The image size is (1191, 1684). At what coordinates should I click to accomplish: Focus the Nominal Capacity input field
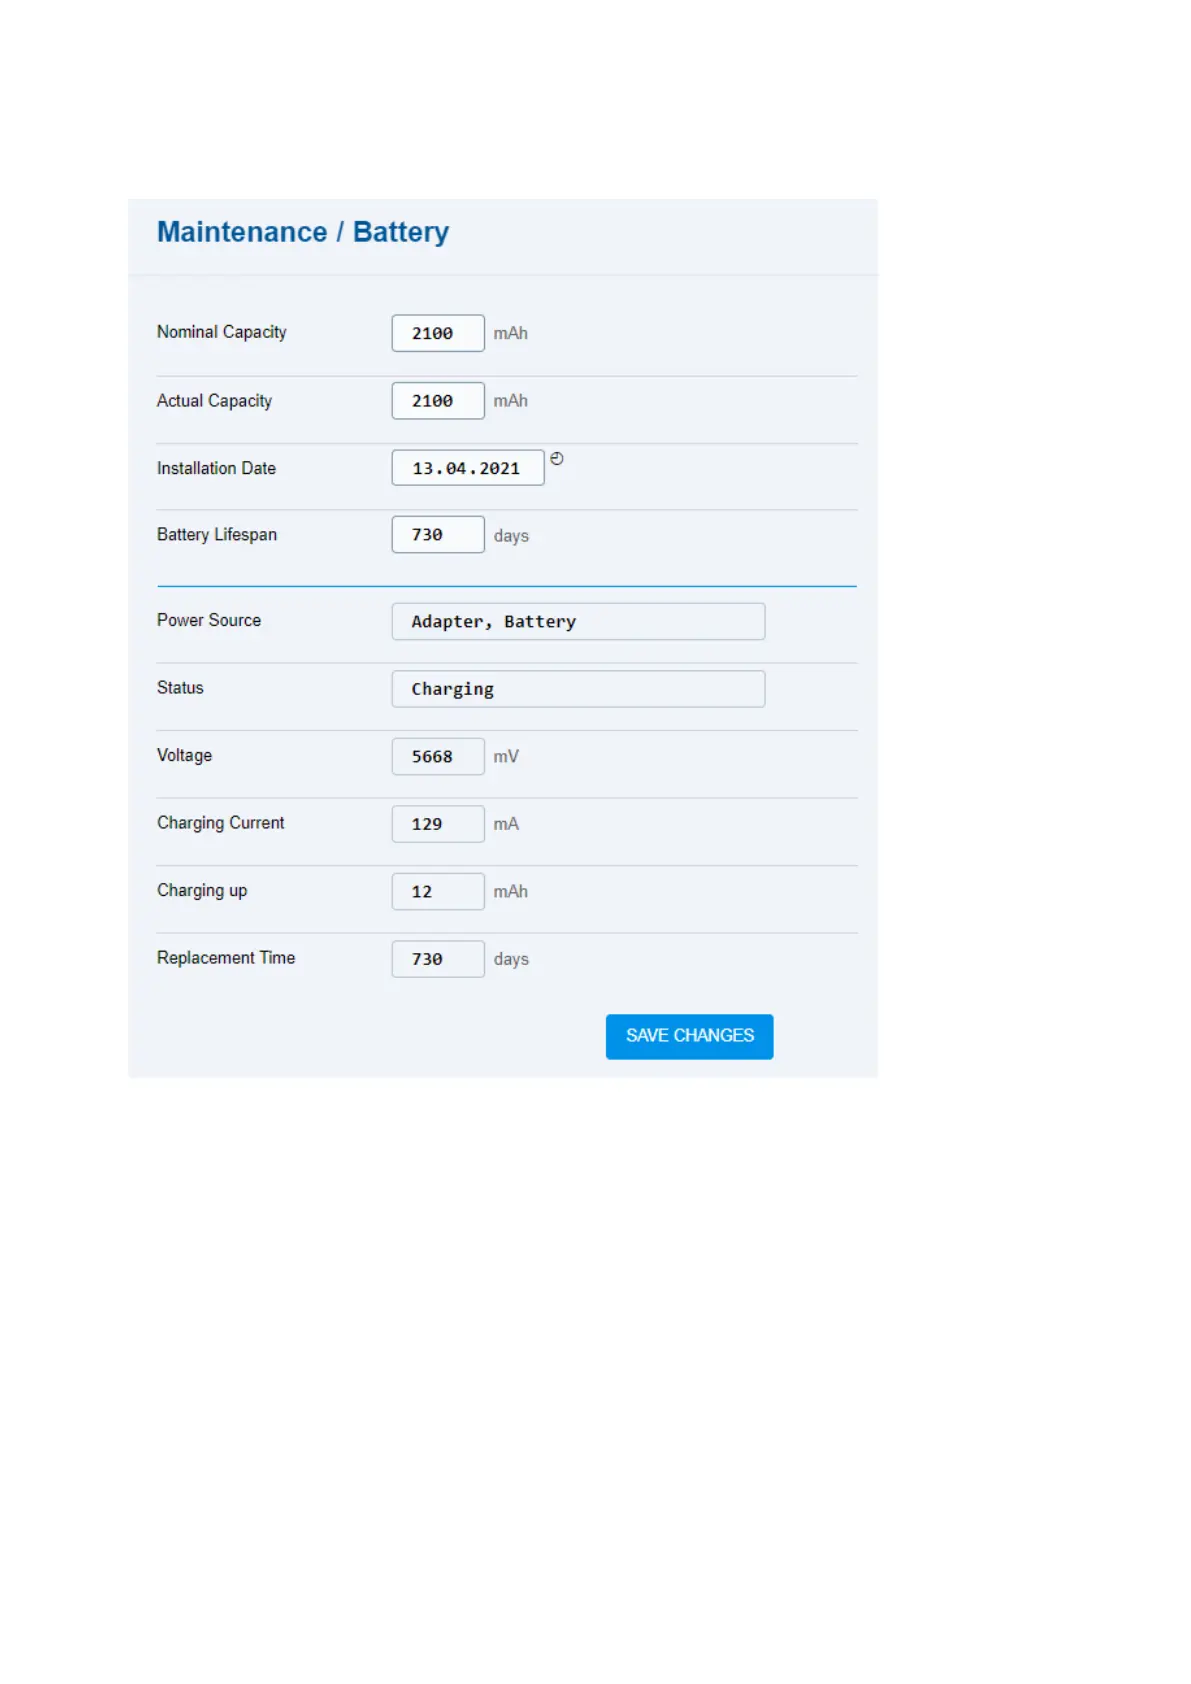tap(438, 333)
